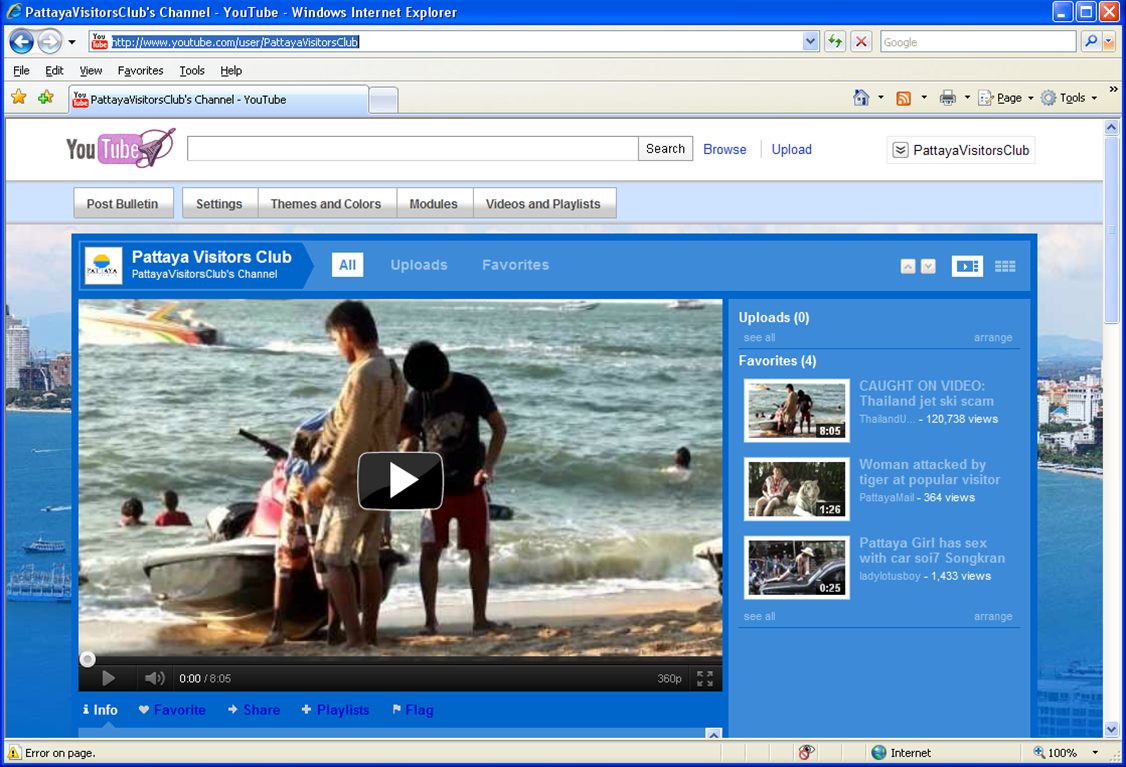
Task: Open the PattayaVisitorsClub account dropdown
Action: pyautogui.click(x=961, y=150)
